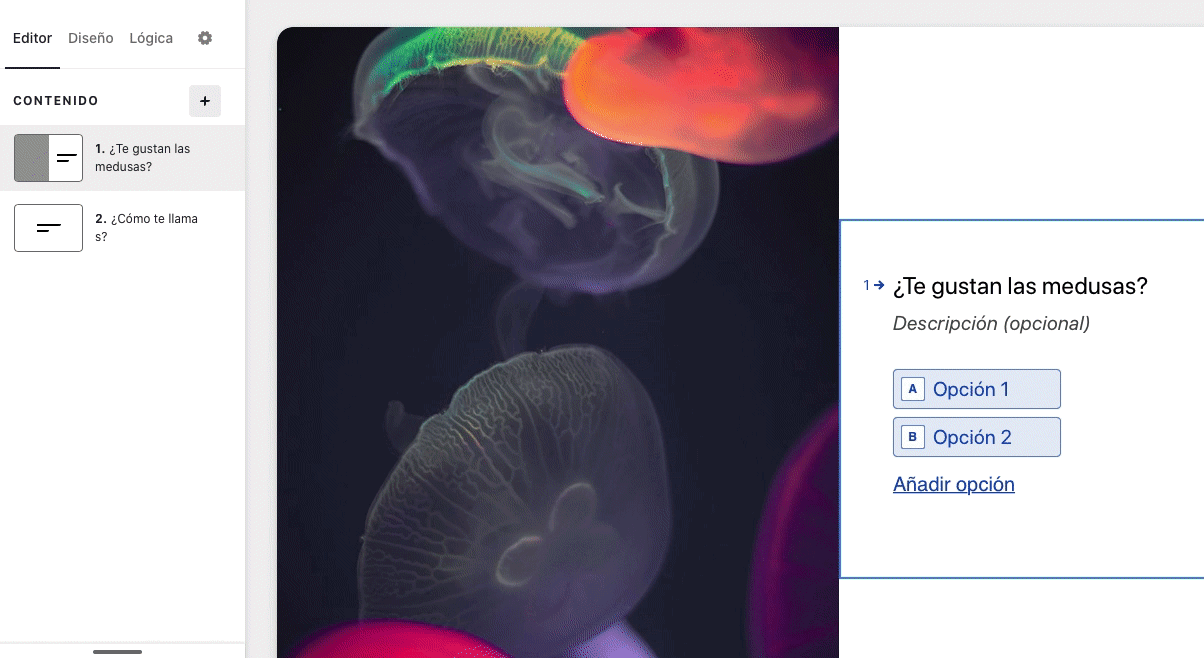The height and width of the screenshot is (658, 1204).
Task: Switch to the Diseño tab
Action: click(91, 38)
